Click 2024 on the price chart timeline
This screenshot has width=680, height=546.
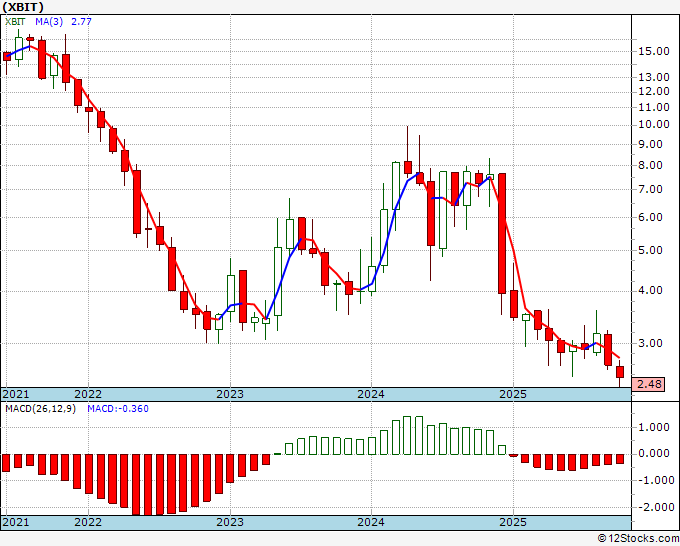(371, 394)
